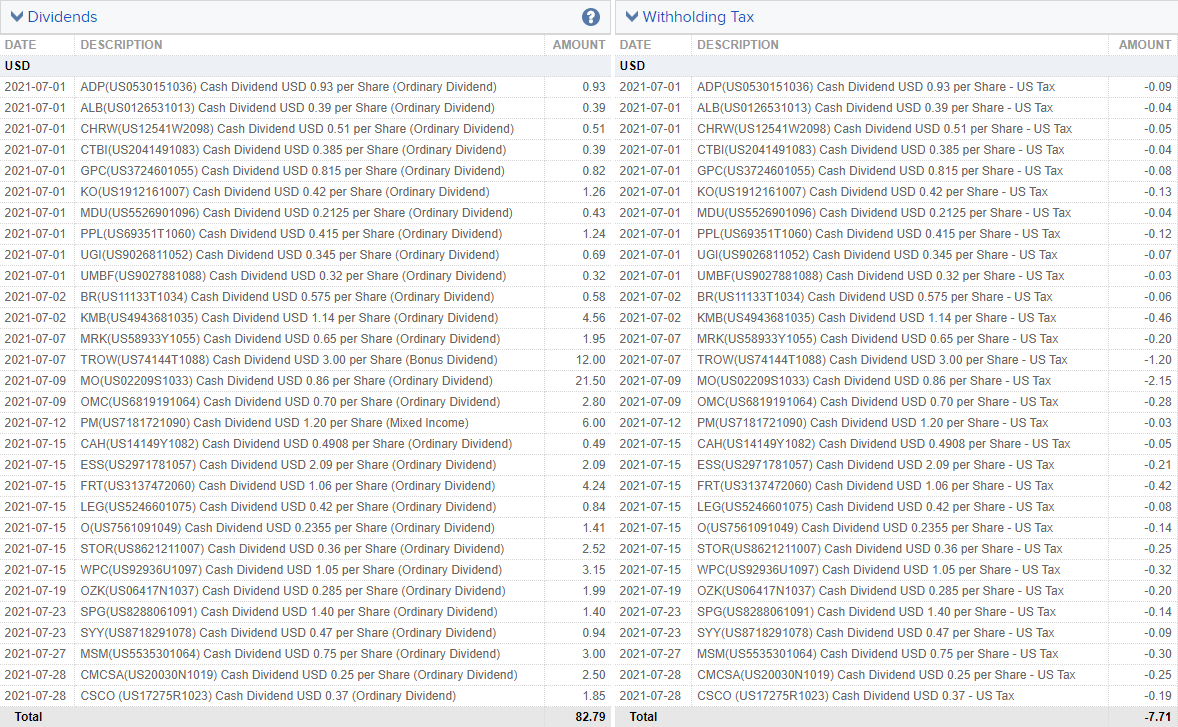Open the Dividends help question-mark icon
Viewport: 1178px width, 727px height.
point(591,17)
